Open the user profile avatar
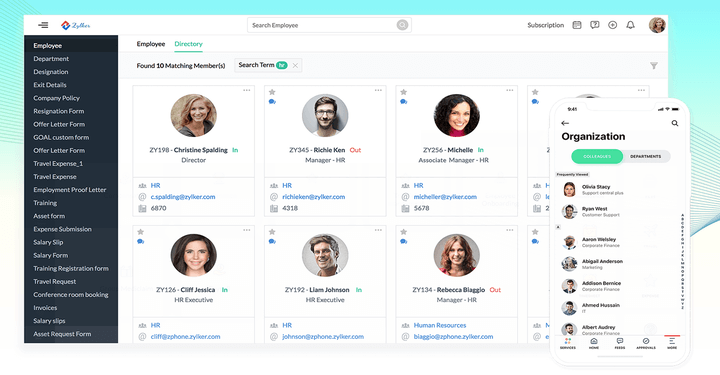This screenshot has width=720, height=375. (657, 25)
